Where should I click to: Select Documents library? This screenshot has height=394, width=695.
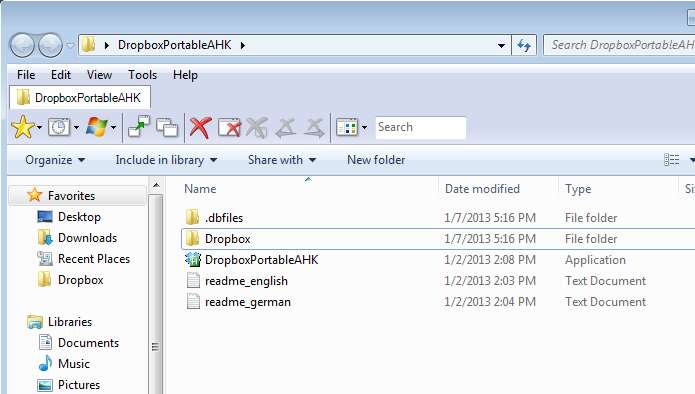point(88,343)
